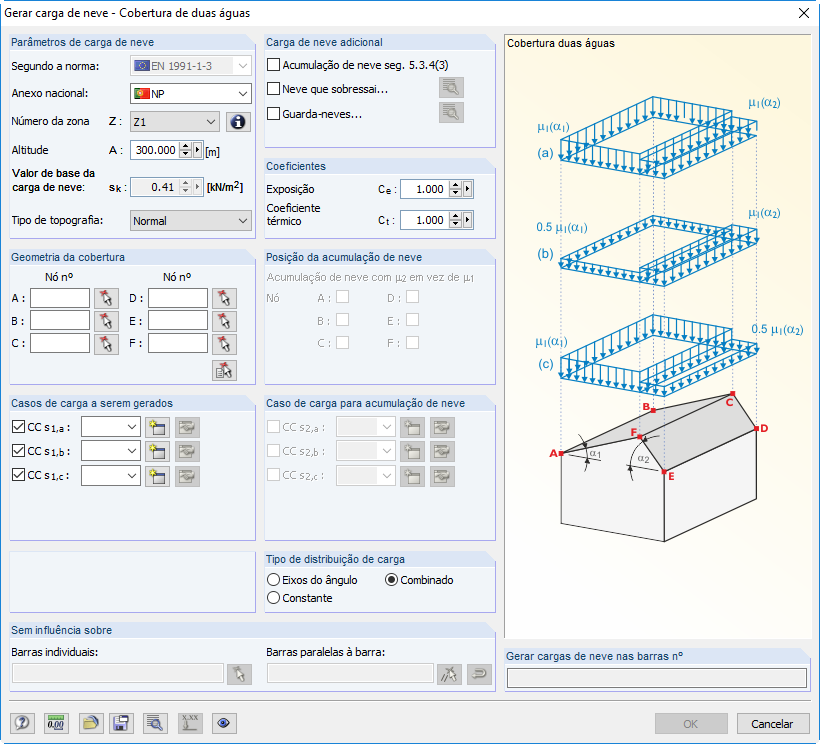The image size is (820, 744).
Task: Uncheck CC s1,c load case
Action: coord(18,475)
